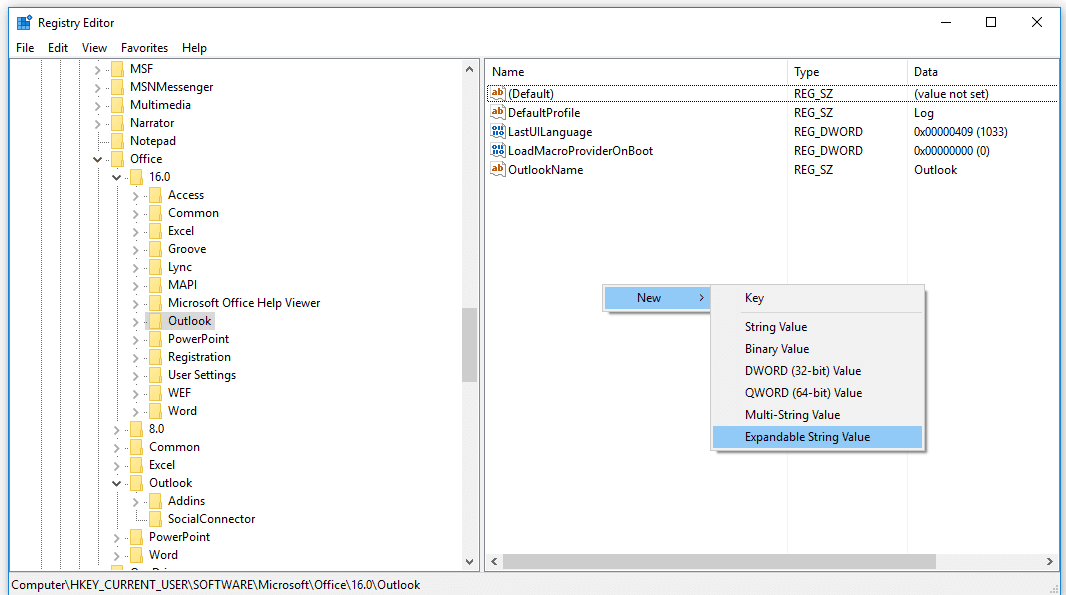Select the Microsoft Office Help Viewer key

coord(244,303)
